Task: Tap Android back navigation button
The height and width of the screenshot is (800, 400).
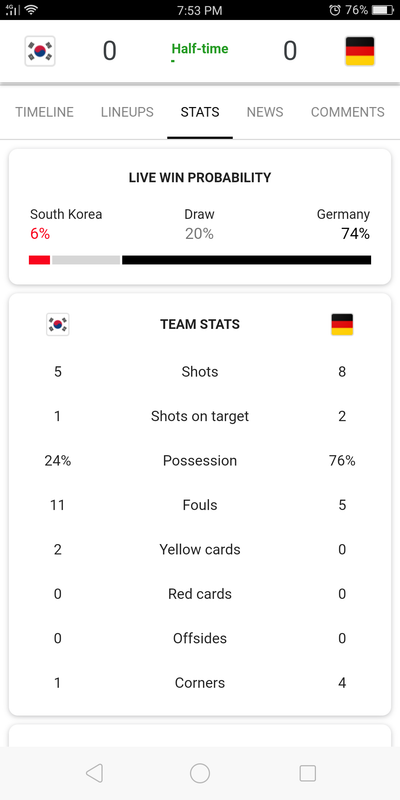Action: pos(94,773)
